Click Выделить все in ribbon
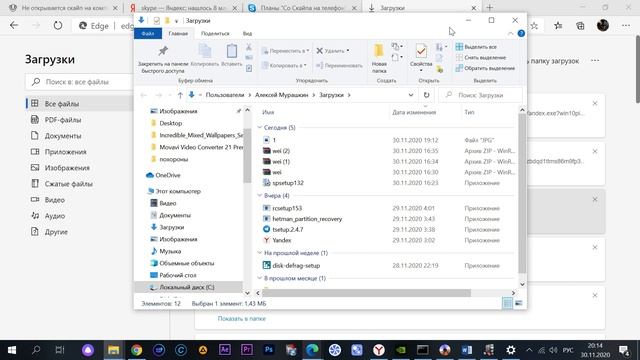This screenshot has height=360, width=640. (476, 47)
